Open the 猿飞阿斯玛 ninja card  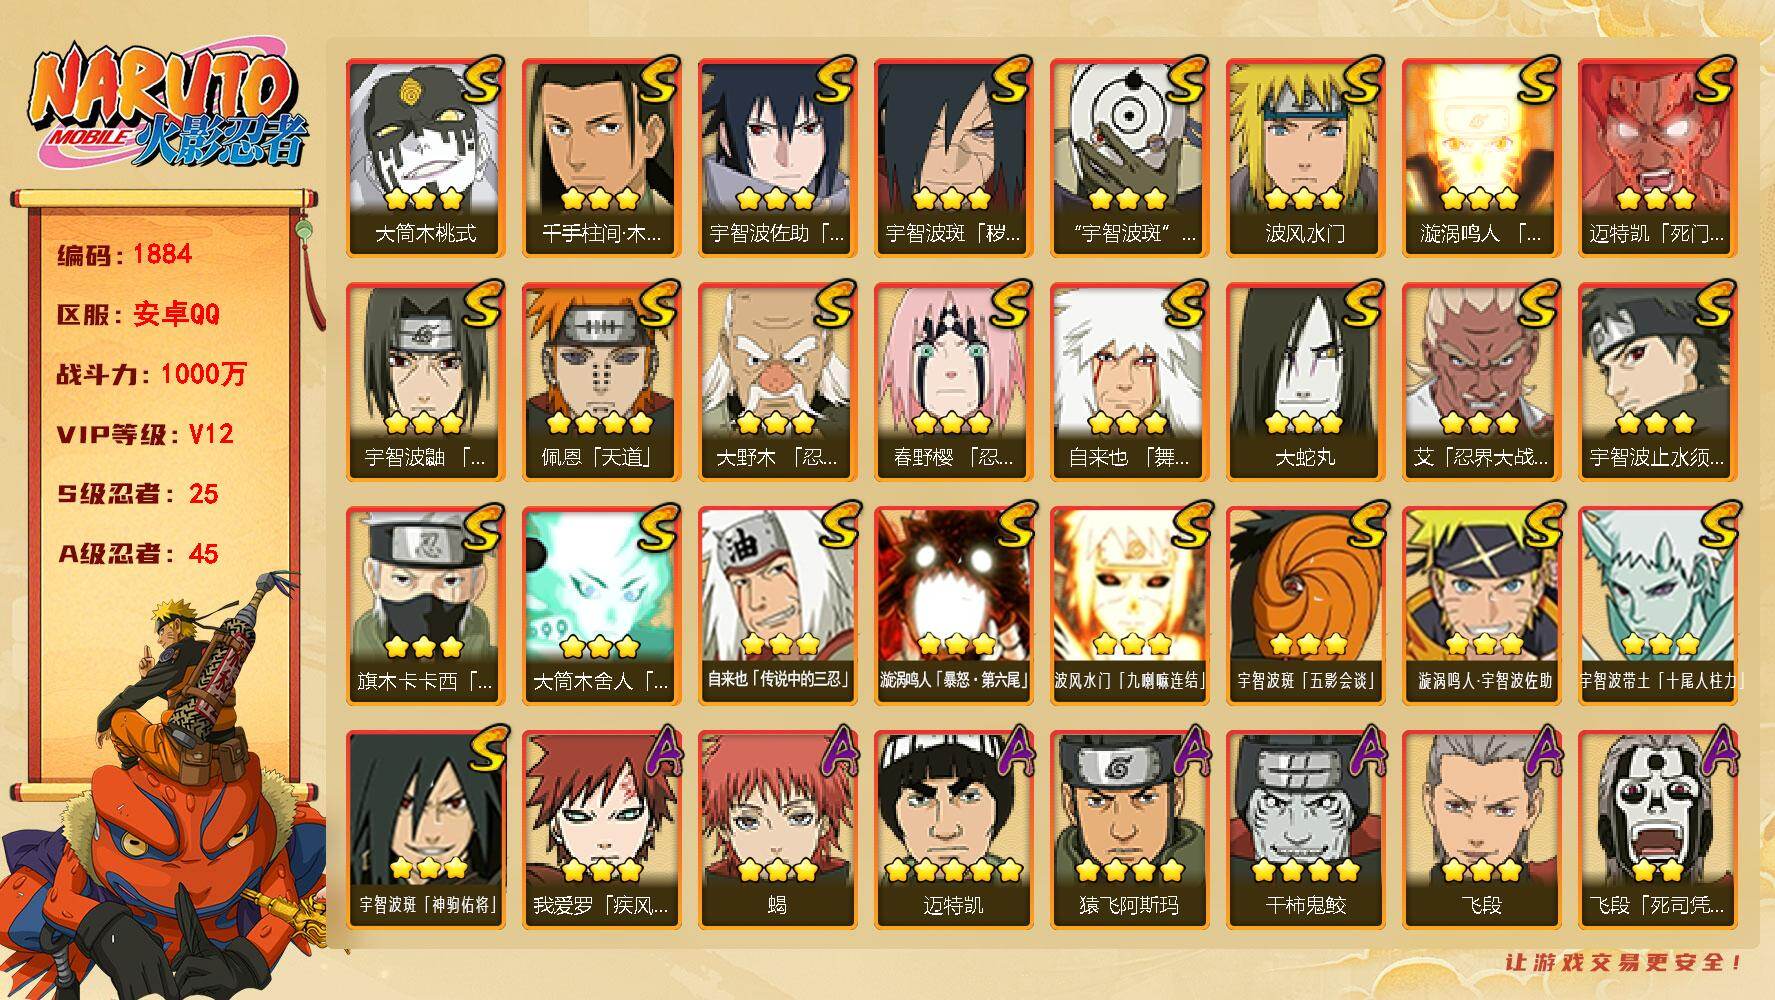pyautogui.click(x=1129, y=830)
